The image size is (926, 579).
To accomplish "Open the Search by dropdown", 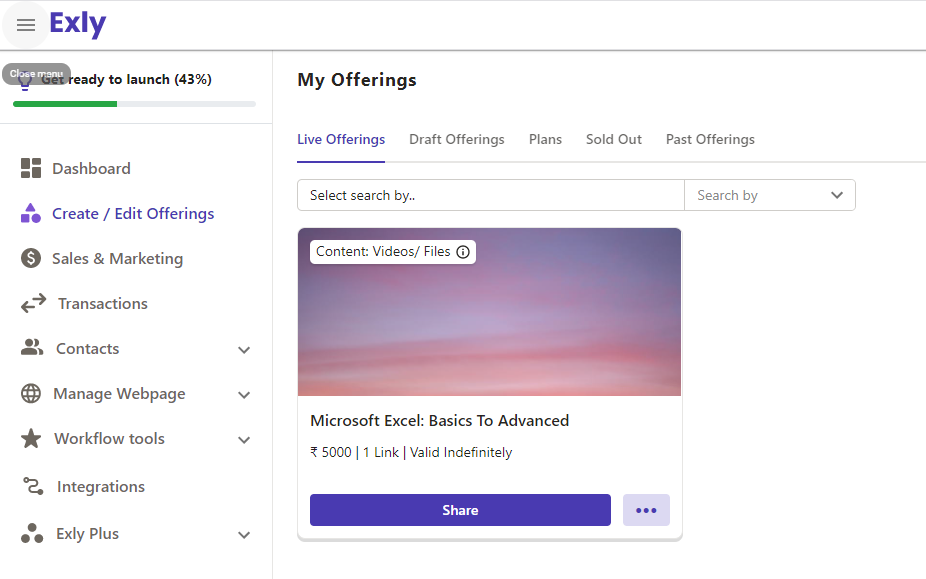I will 769,195.
